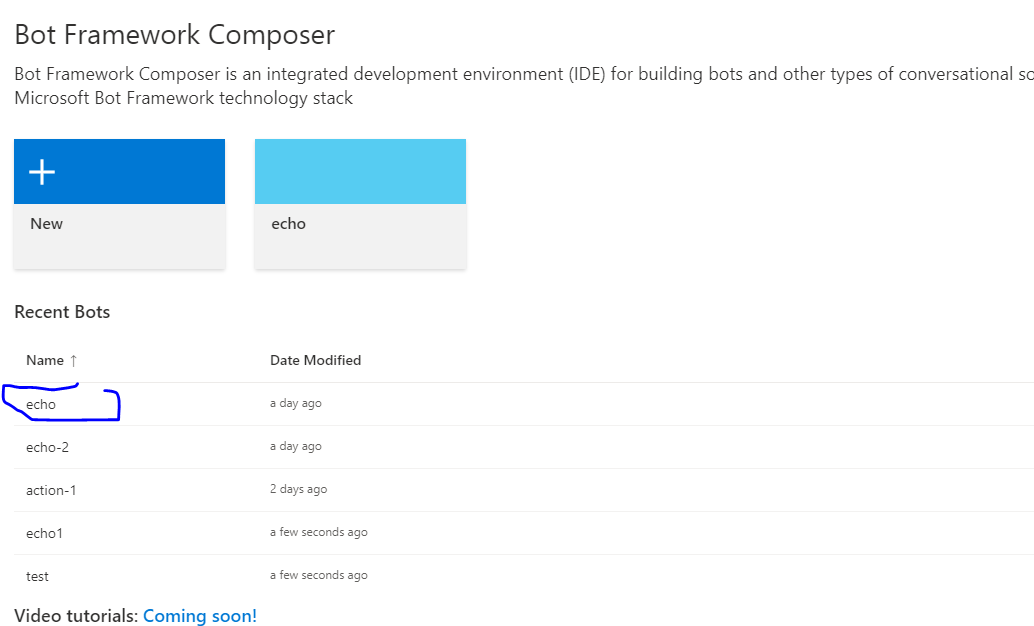Screen dimensions: 1034x626
Task: Click the Bot Framework Composer page title
Action: pyautogui.click(x=174, y=35)
